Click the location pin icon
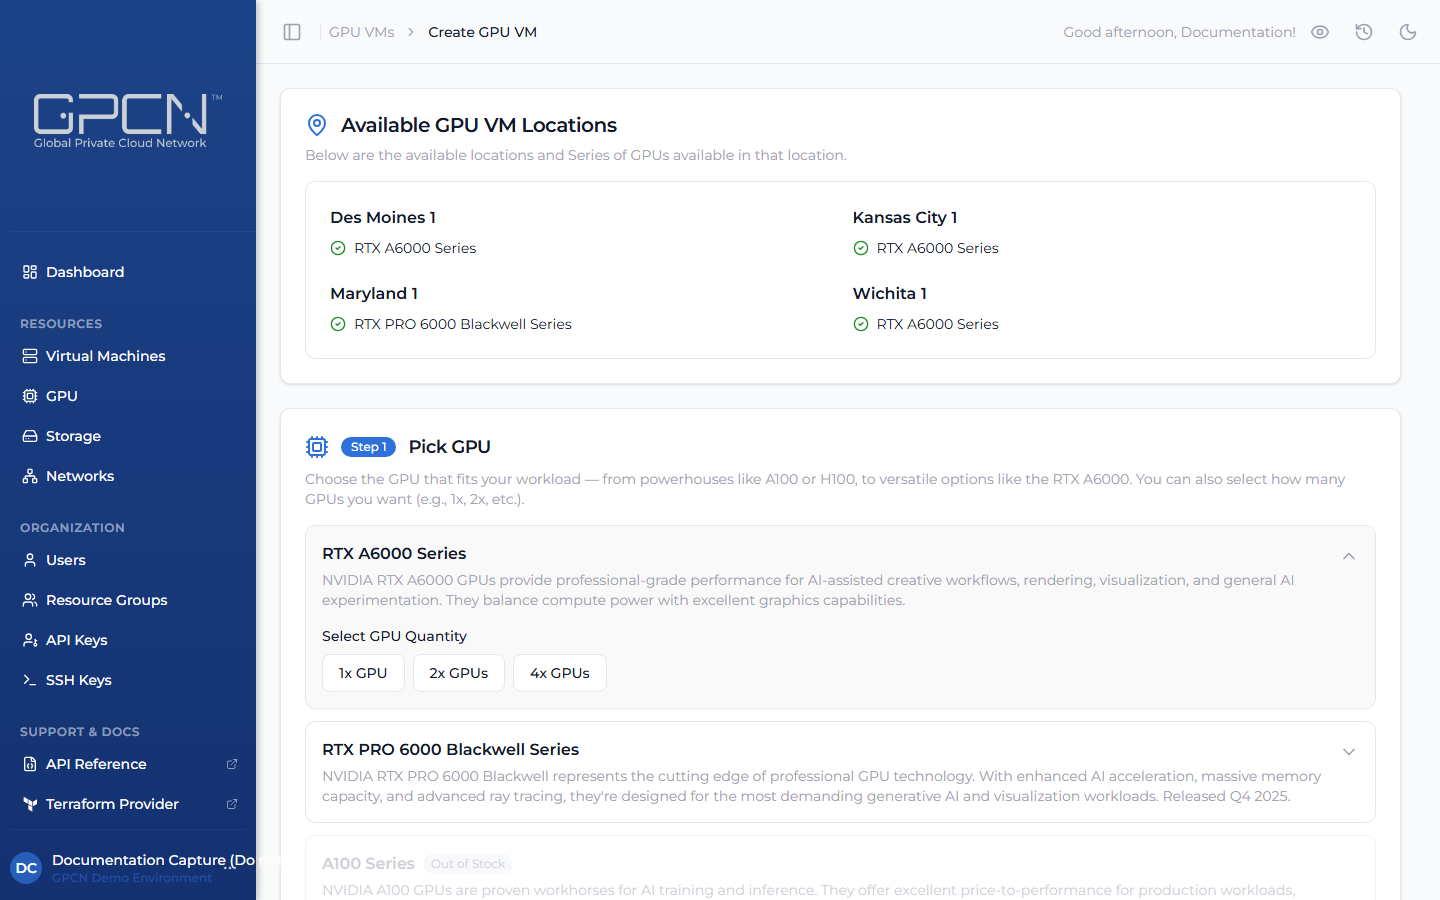This screenshot has width=1440, height=900. [317, 125]
